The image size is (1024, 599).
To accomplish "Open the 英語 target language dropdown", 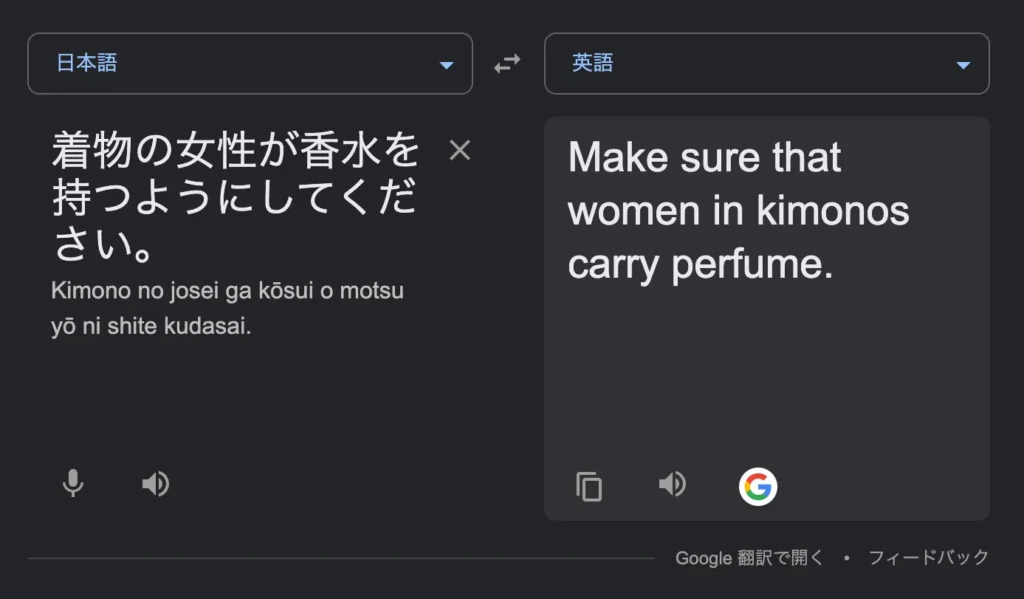I will click(766, 64).
